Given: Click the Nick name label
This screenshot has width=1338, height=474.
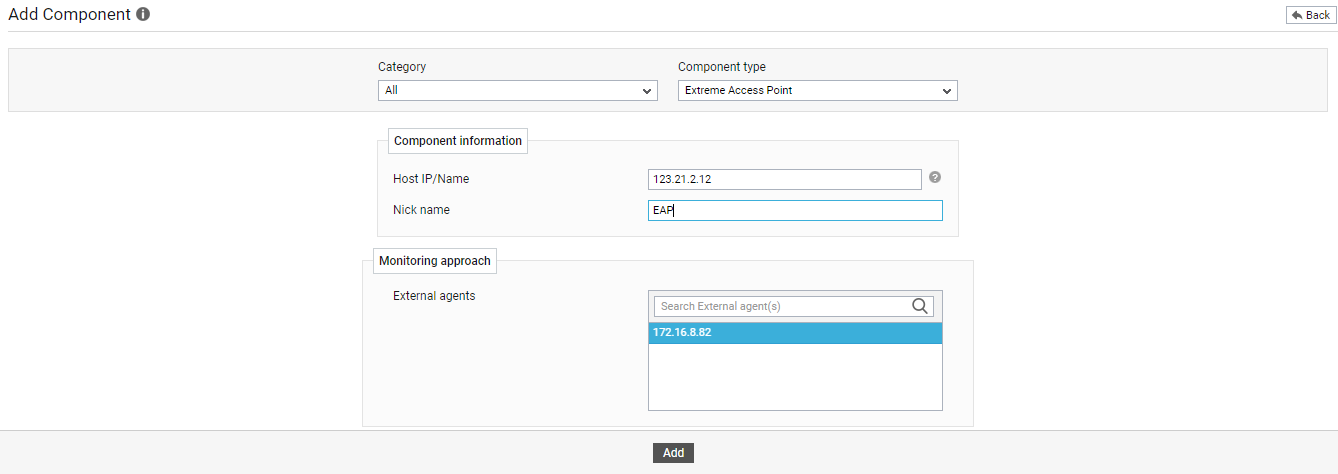Looking at the screenshot, I should coord(421,210).
